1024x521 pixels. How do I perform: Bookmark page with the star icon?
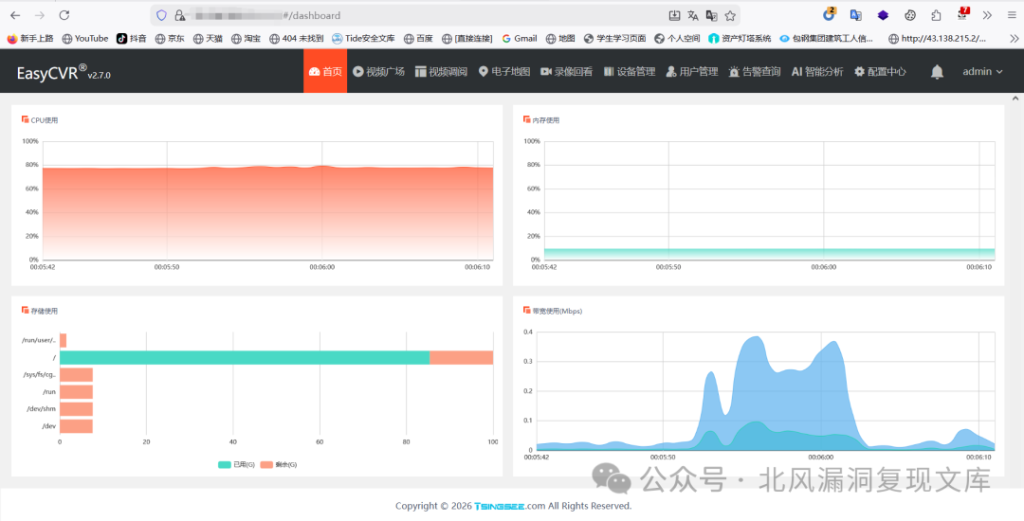click(x=731, y=15)
